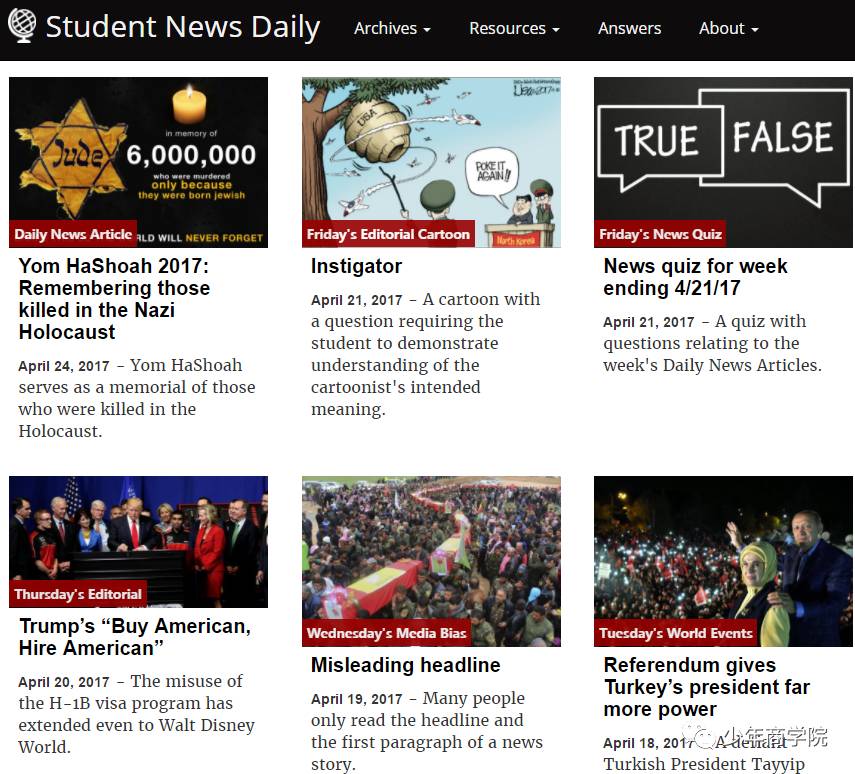The height and width of the screenshot is (774, 855).
Task: Open the Instigator cartoon headline
Action: click(x=356, y=266)
